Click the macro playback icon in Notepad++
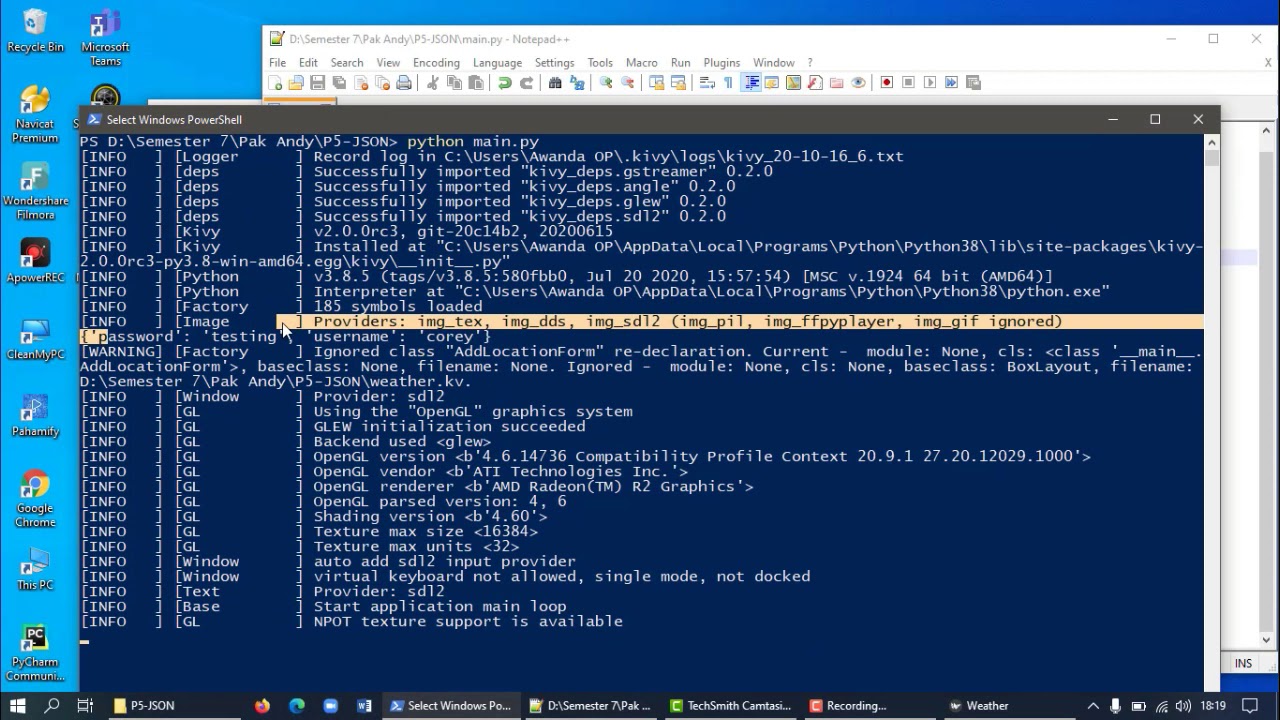 pyautogui.click(x=930, y=83)
